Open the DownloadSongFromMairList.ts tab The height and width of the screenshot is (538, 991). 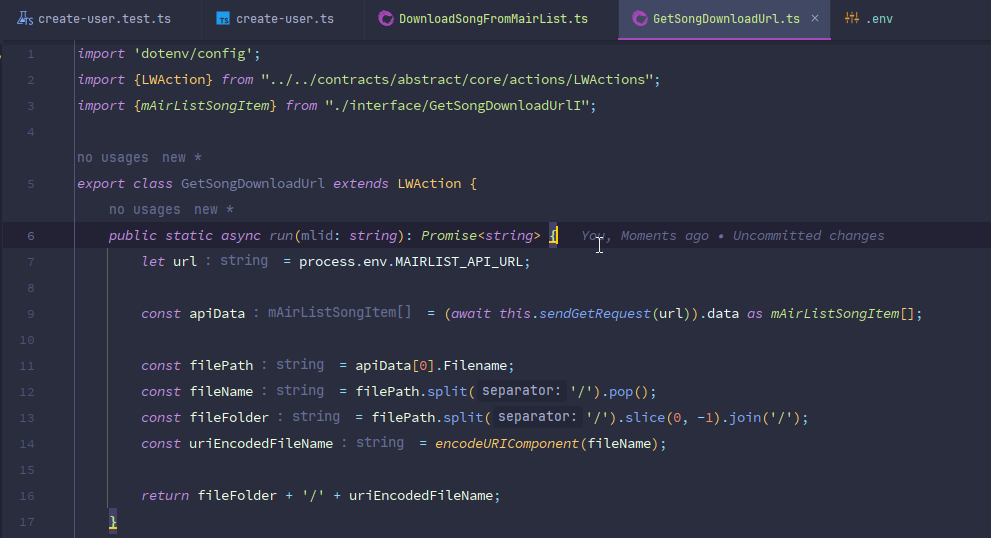(493, 19)
